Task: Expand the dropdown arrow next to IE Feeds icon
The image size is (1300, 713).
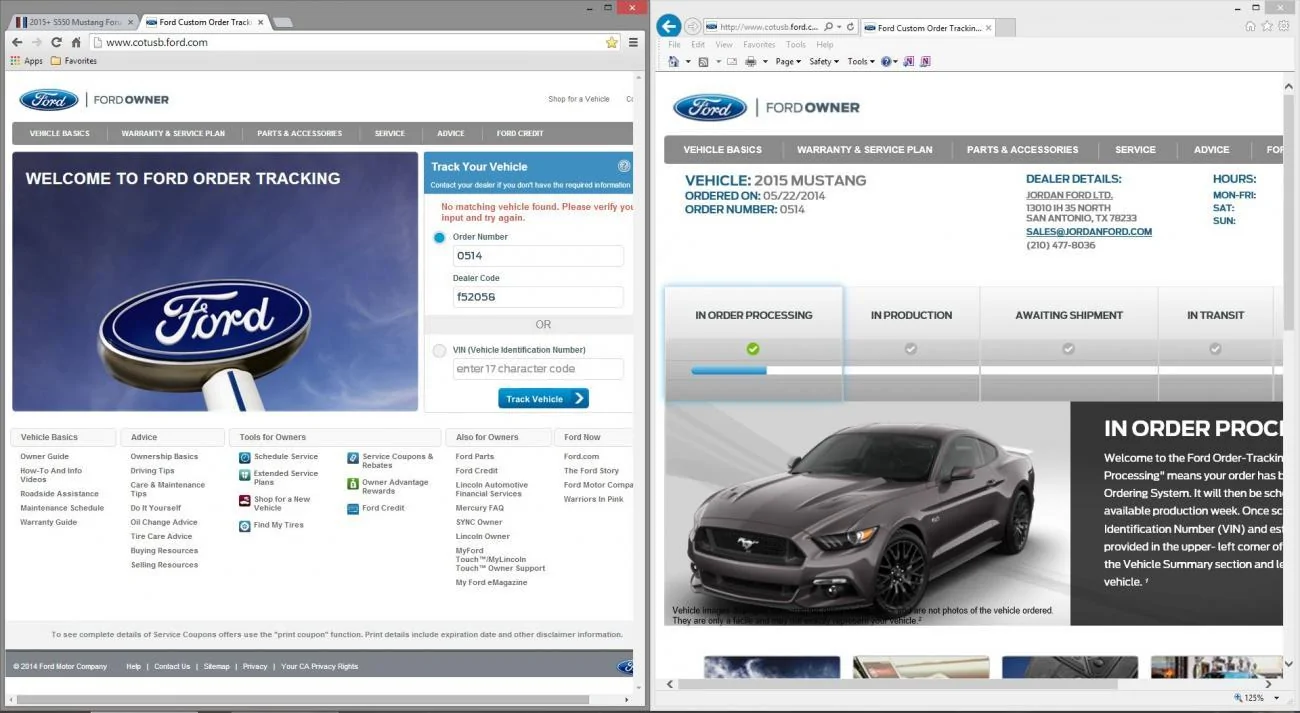Action: pos(717,62)
